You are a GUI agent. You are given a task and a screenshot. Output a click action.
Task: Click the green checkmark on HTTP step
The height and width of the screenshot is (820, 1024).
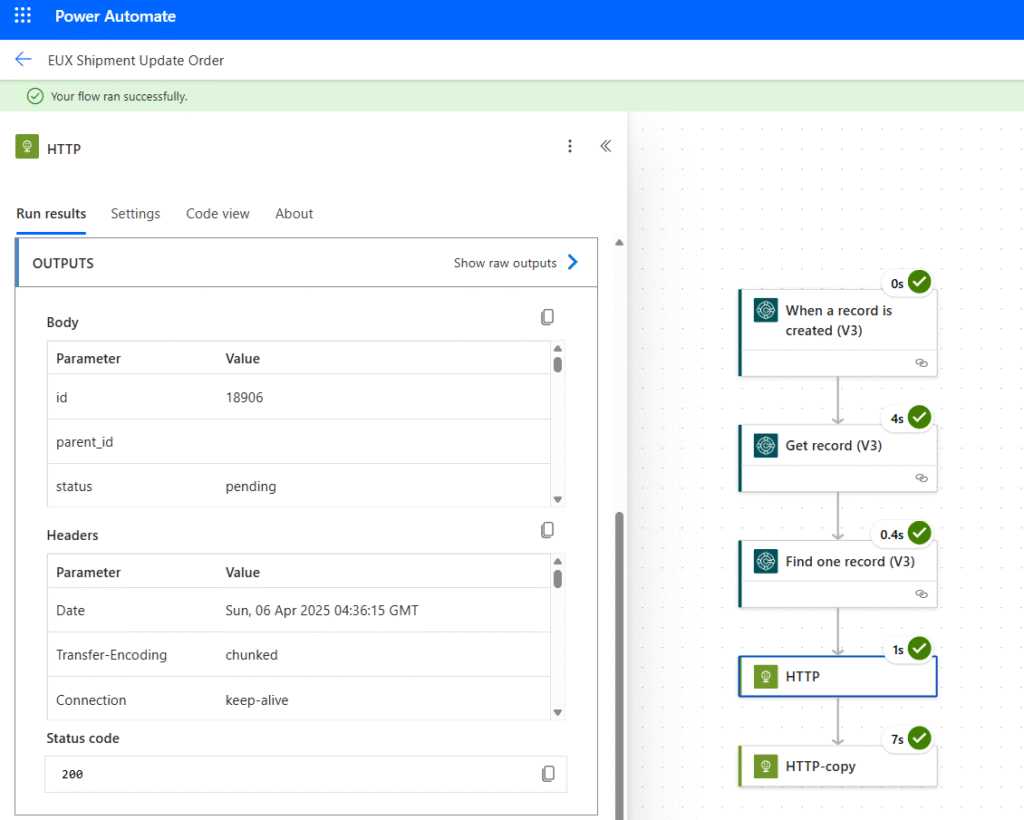920,648
